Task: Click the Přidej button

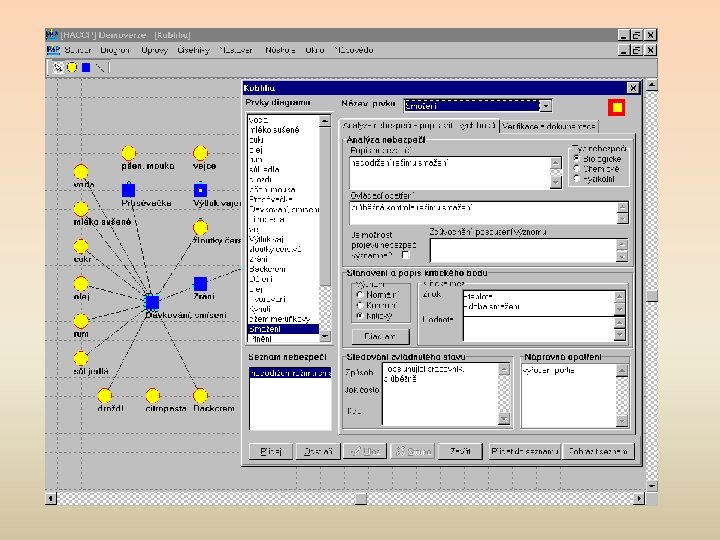Action: (x=270, y=451)
